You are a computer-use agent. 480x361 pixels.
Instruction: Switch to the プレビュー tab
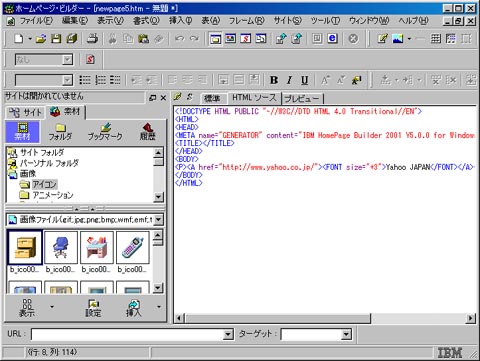click(x=302, y=98)
